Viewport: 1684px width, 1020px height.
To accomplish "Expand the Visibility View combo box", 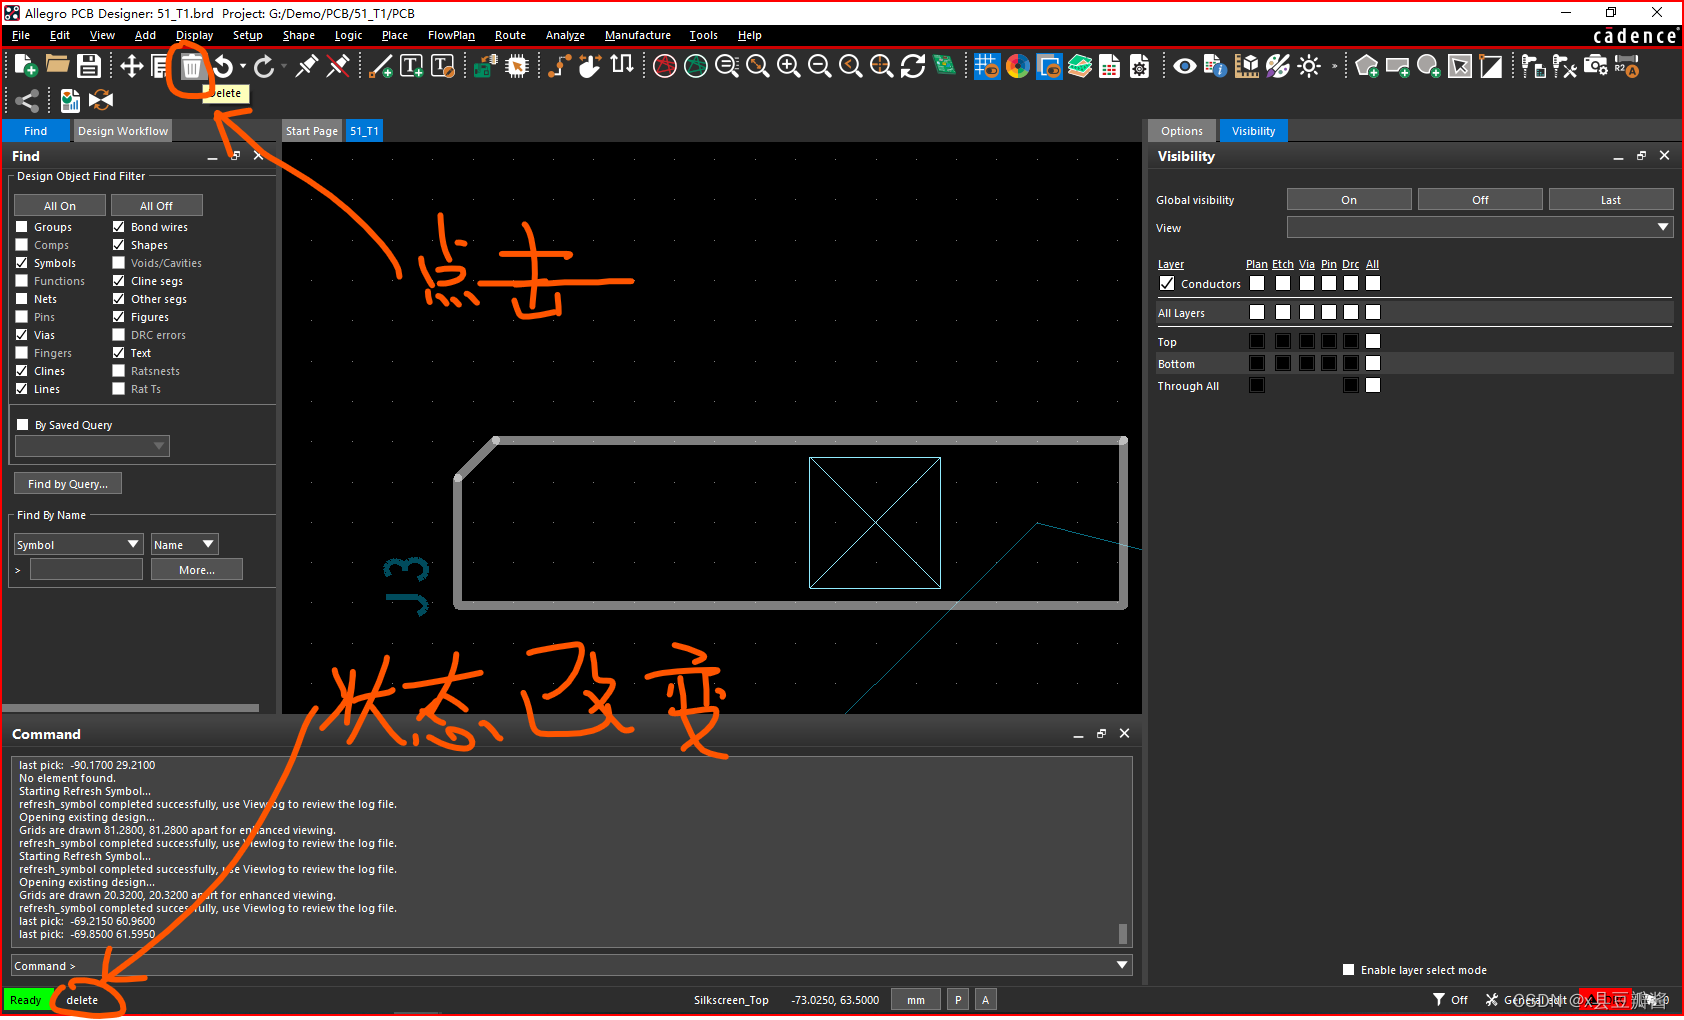I will tap(1480, 228).
